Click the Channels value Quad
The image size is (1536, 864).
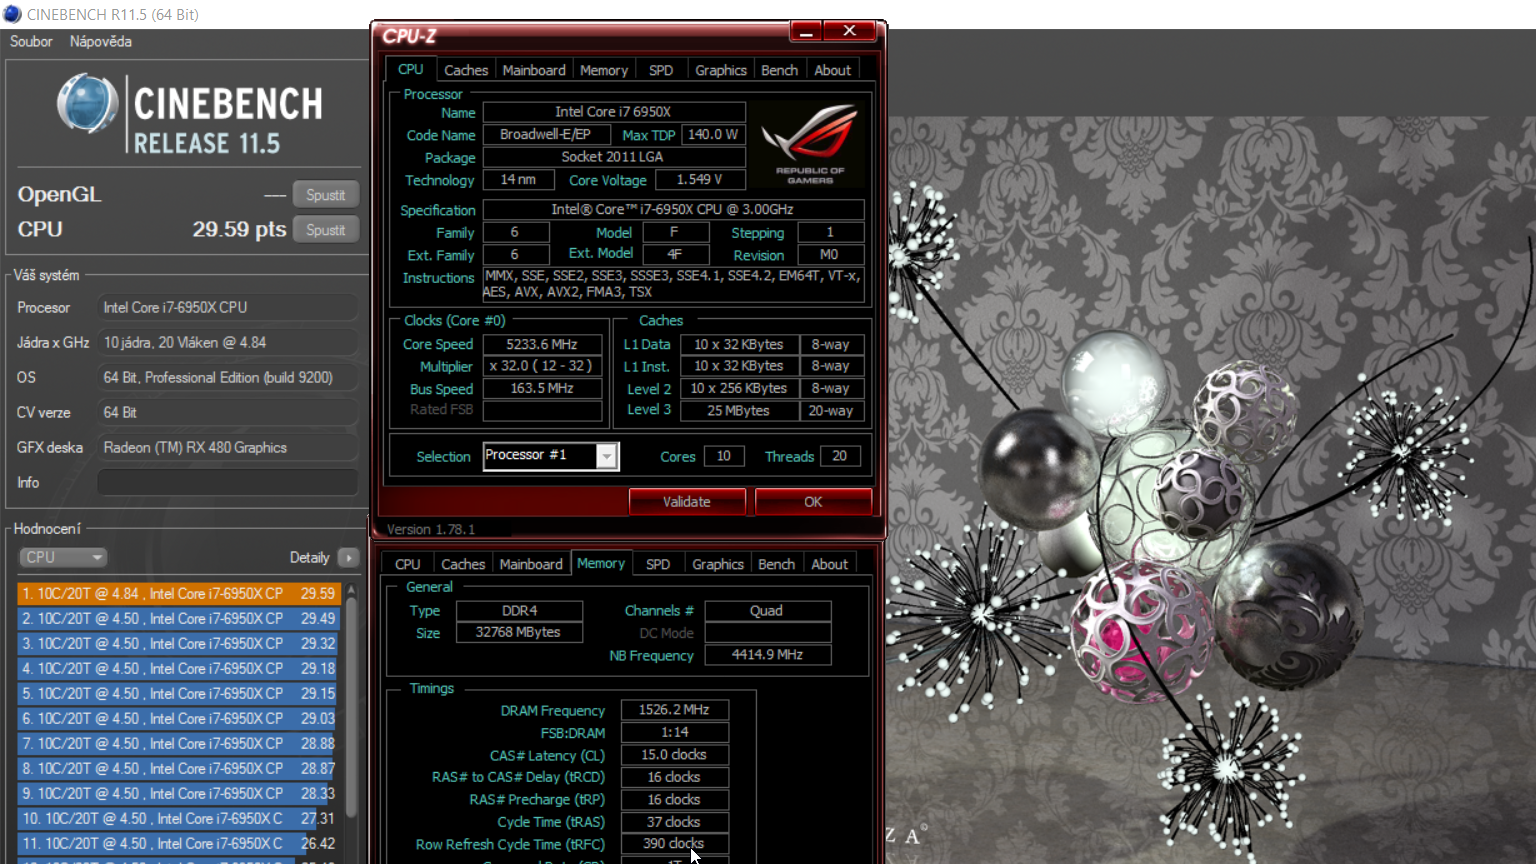[x=768, y=611]
